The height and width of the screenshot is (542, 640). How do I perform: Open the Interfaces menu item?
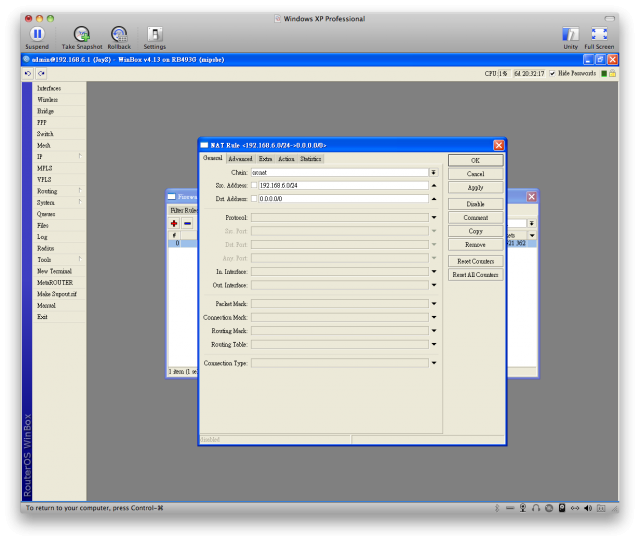point(59,88)
